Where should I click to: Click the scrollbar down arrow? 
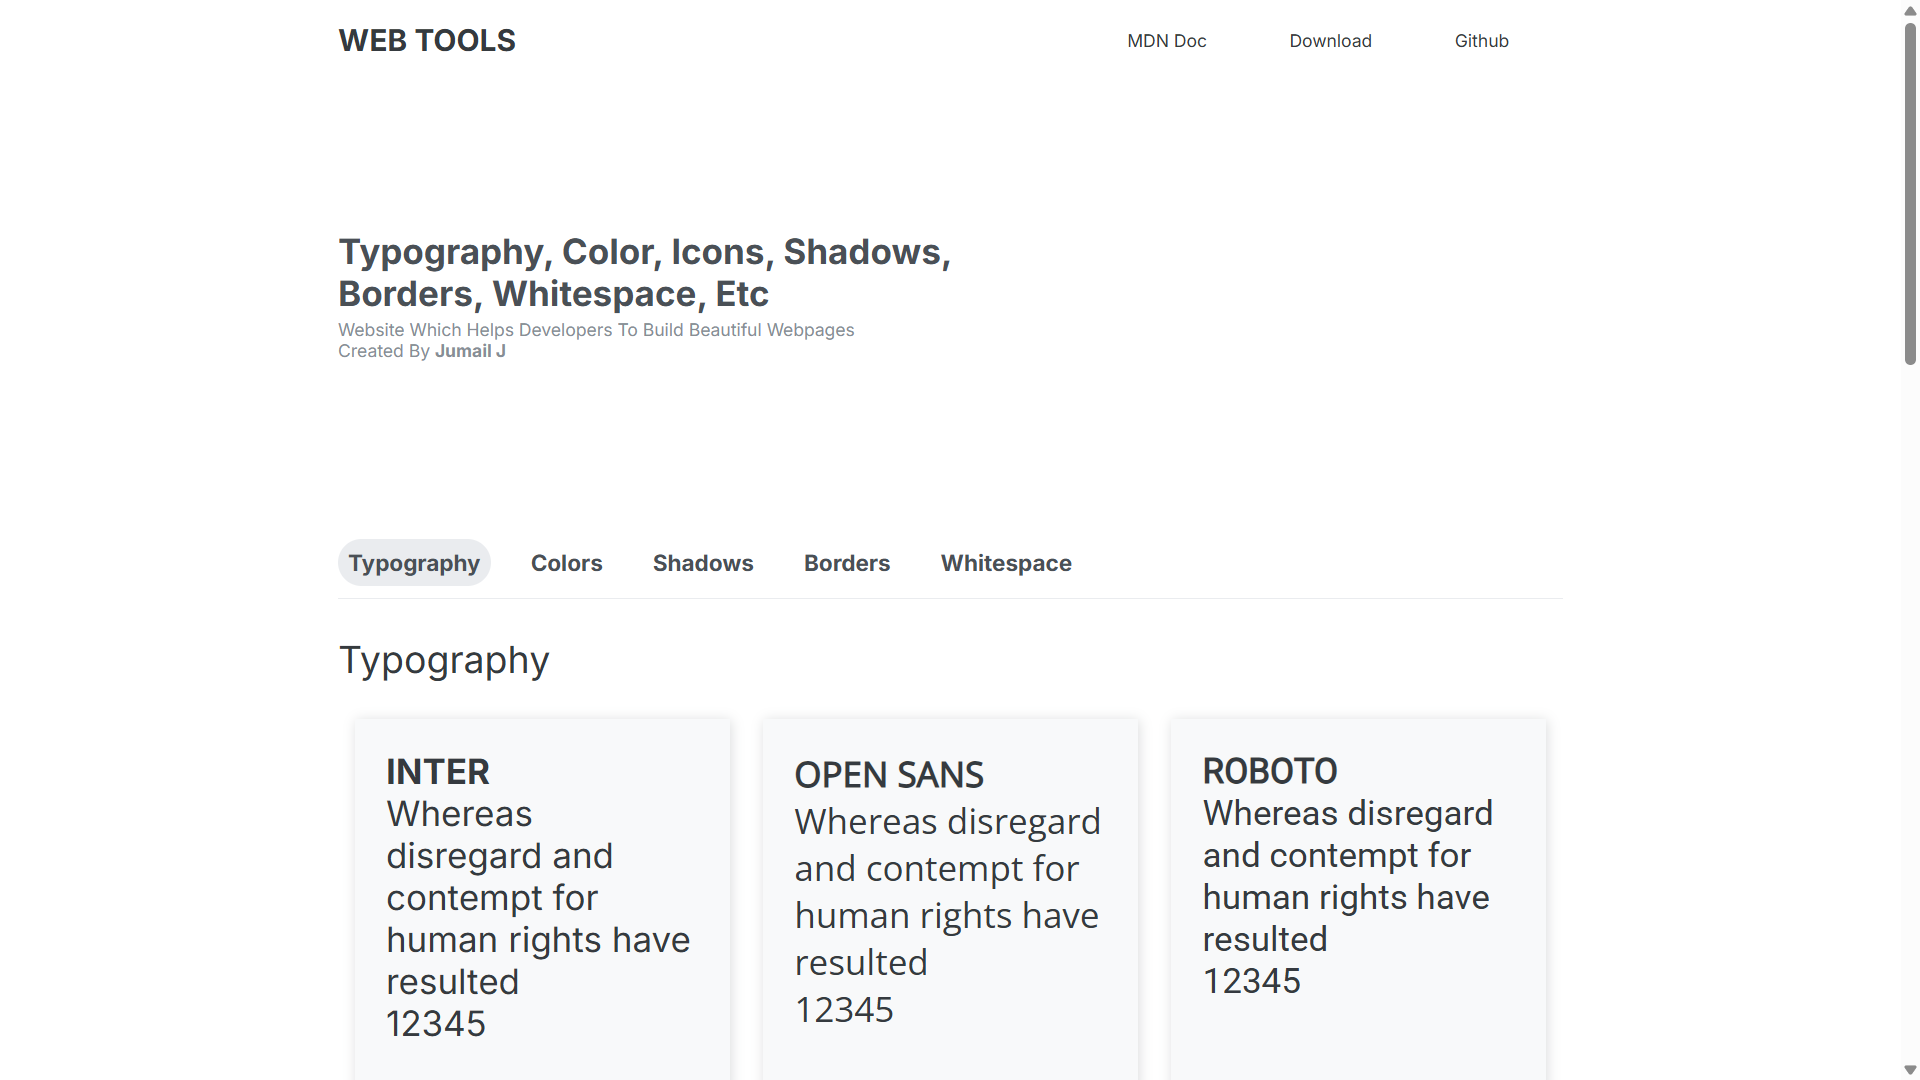(x=1910, y=1070)
